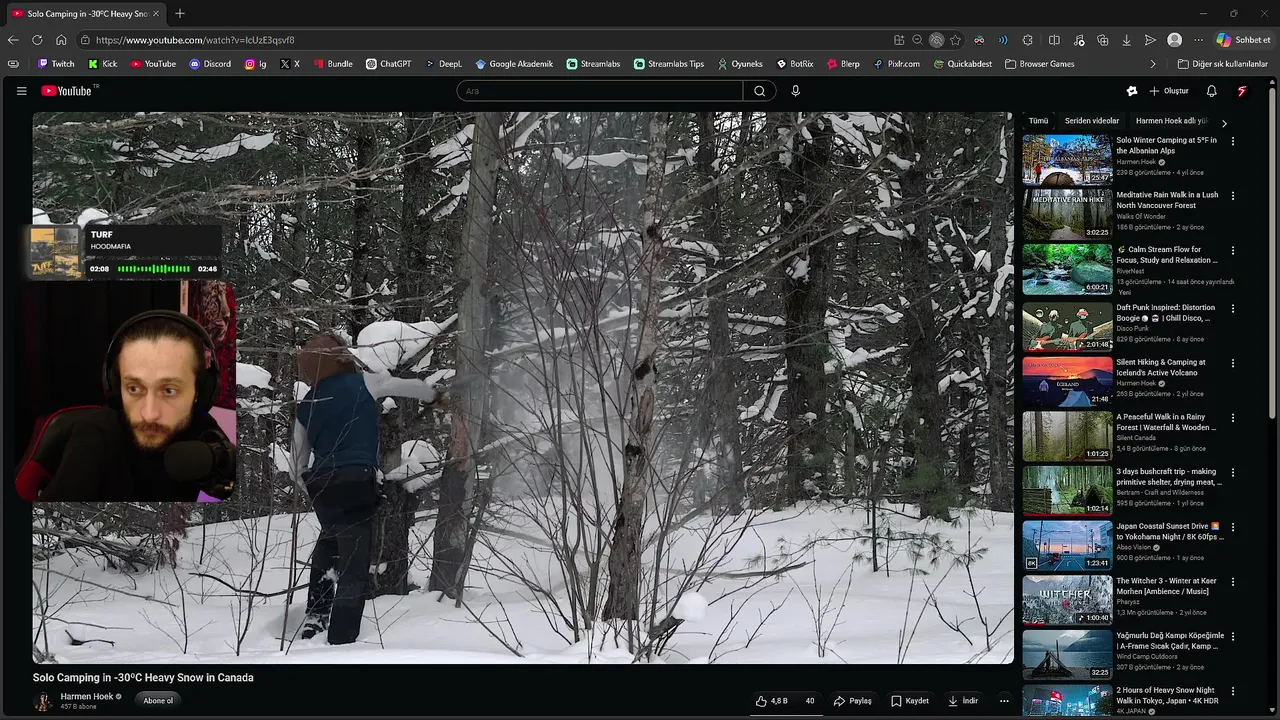Open Meditative Rain Walk video title
This screenshot has width=1280, height=720.
point(1167,200)
